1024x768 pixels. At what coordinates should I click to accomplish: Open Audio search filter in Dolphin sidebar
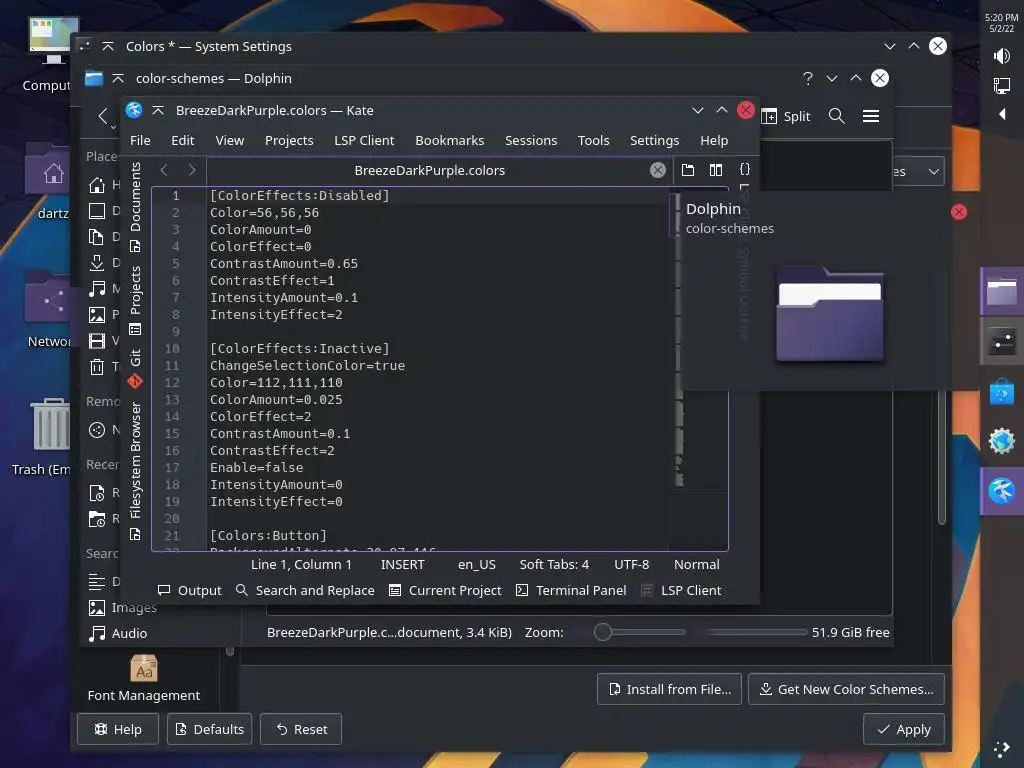pyautogui.click(x=118, y=633)
